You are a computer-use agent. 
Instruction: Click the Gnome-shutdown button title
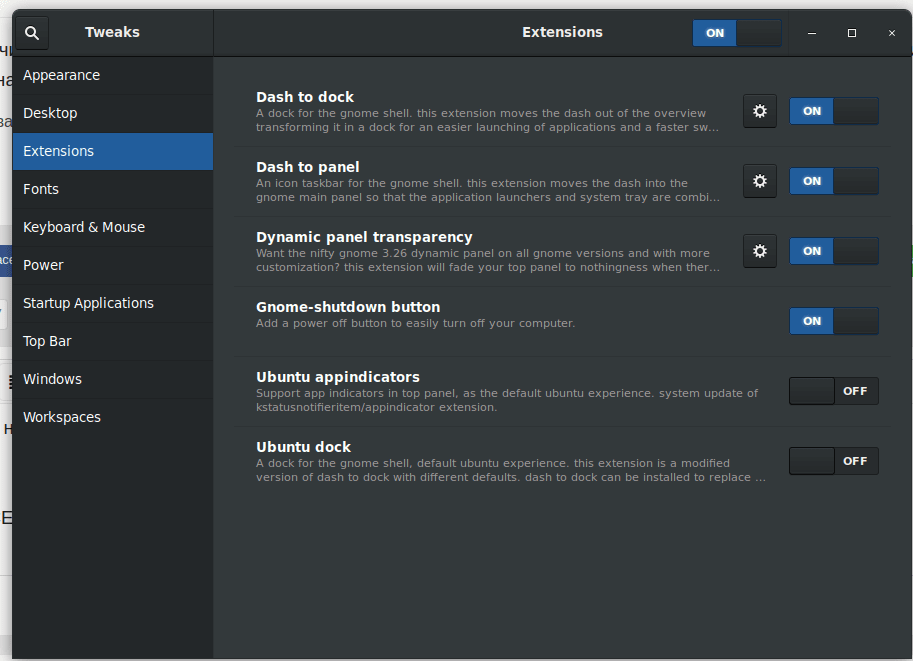point(348,307)
